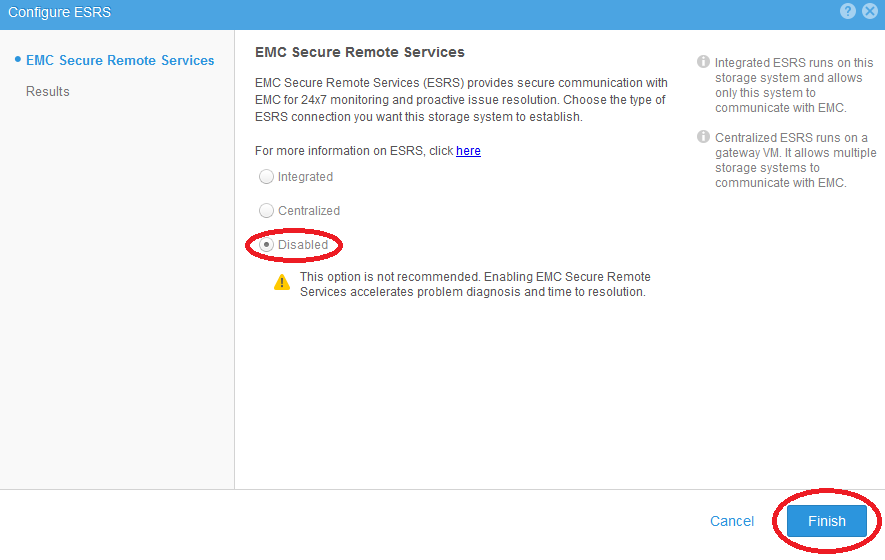
Task: Select the Disabled radio option
Action: (x=266, y=245)
